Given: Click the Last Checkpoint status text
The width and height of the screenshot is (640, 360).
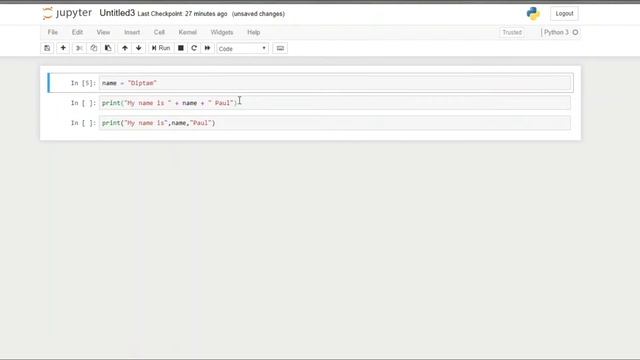Looking at the screenshot, I should (x=182, y=14).
